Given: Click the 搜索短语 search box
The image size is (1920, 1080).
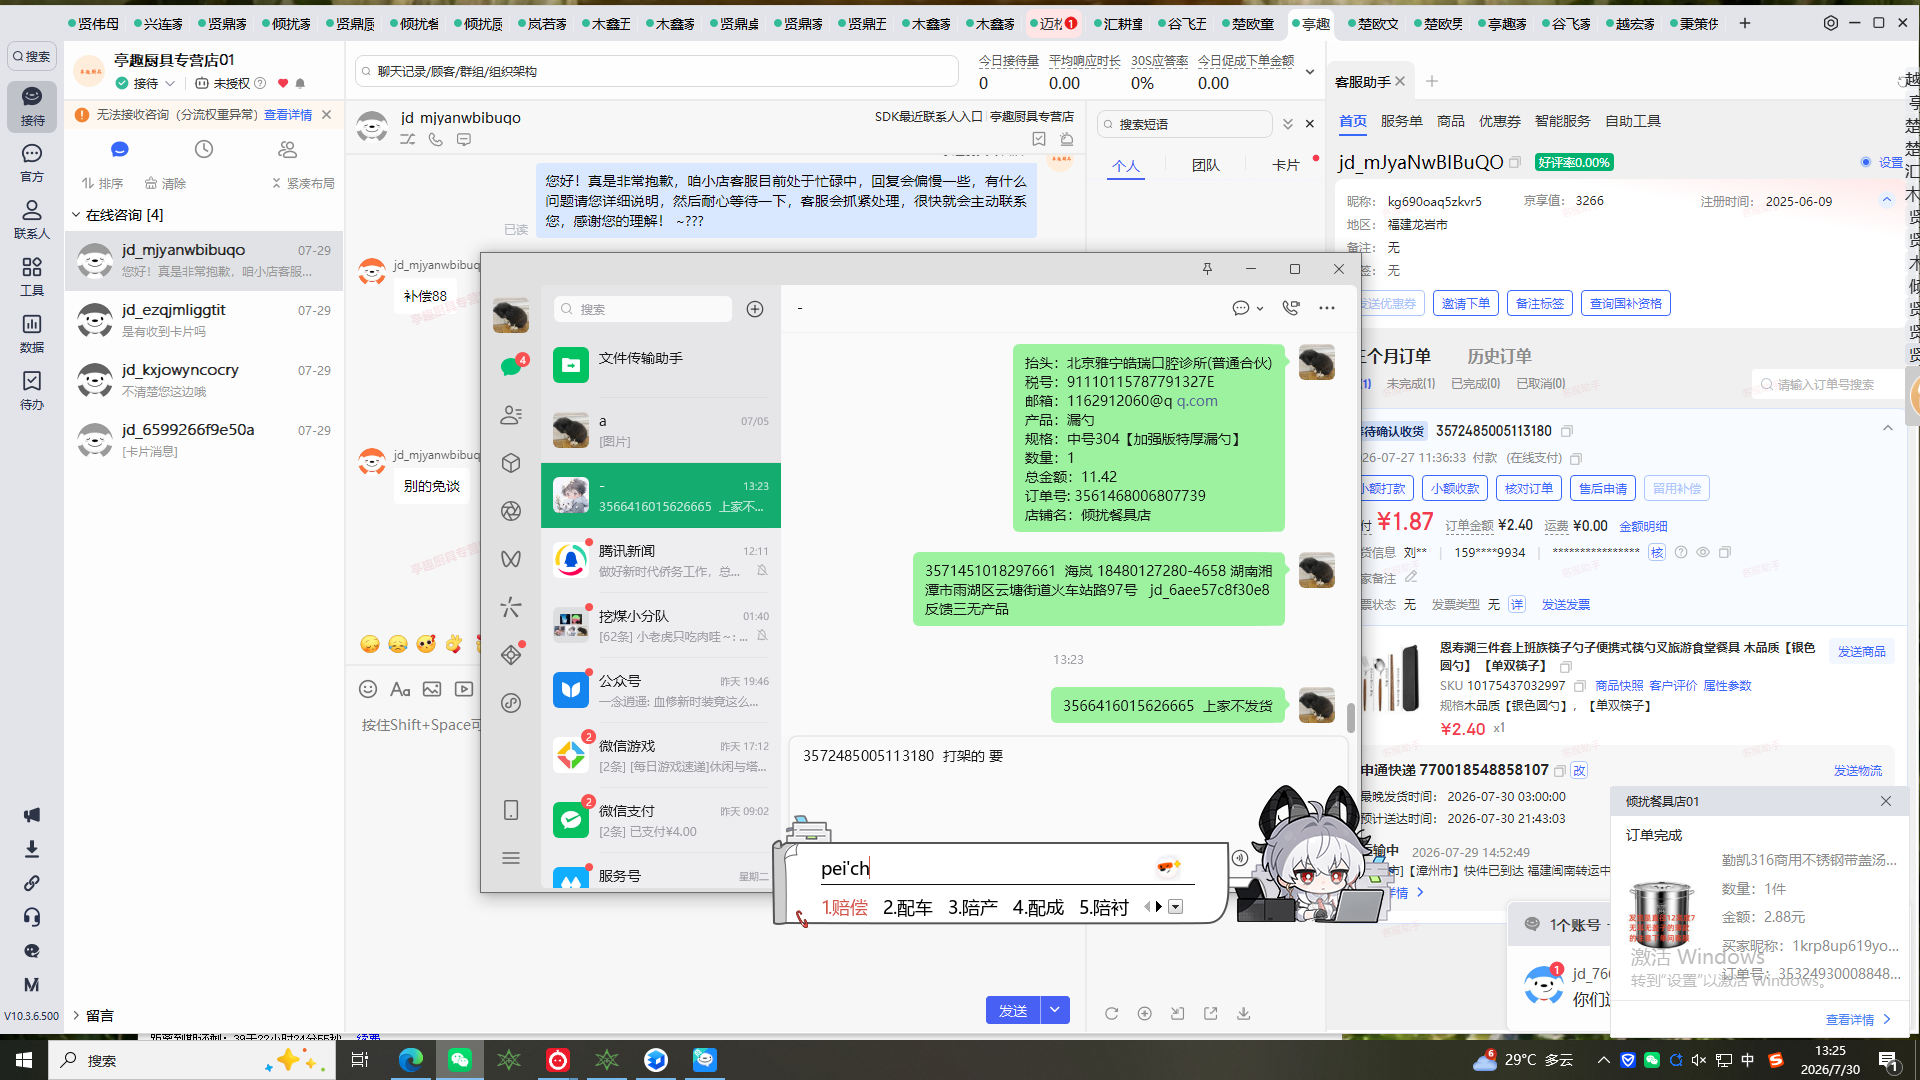Looking at the screenshot, I should pos(1185,124).
